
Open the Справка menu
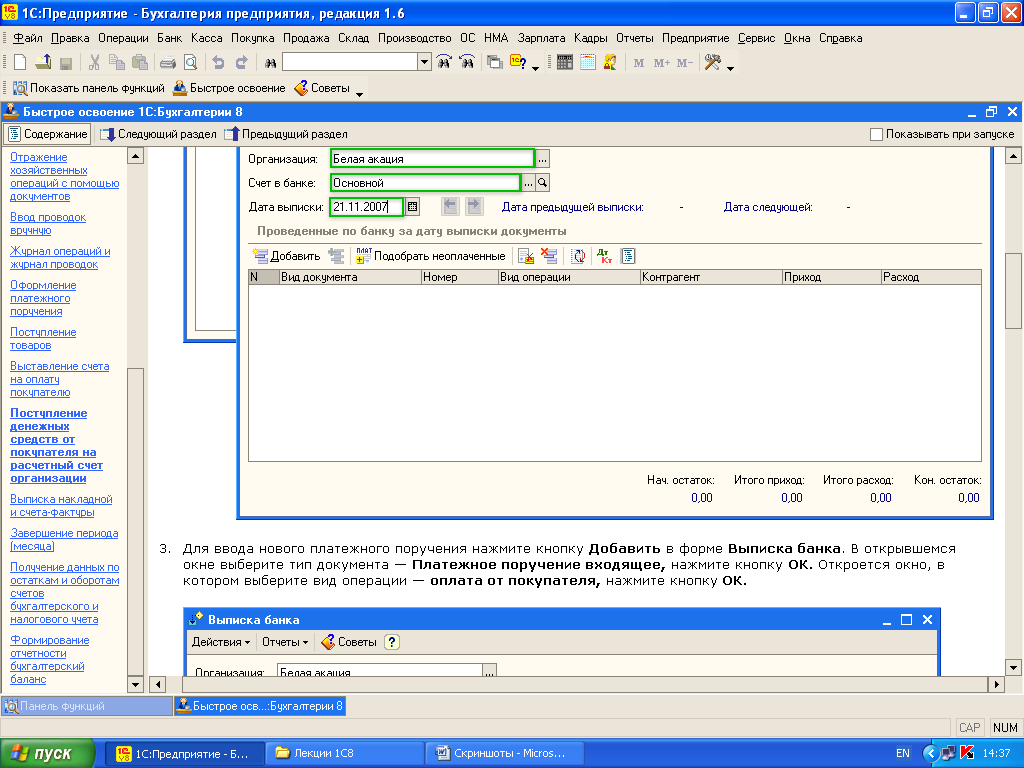[x=840, y=38]
